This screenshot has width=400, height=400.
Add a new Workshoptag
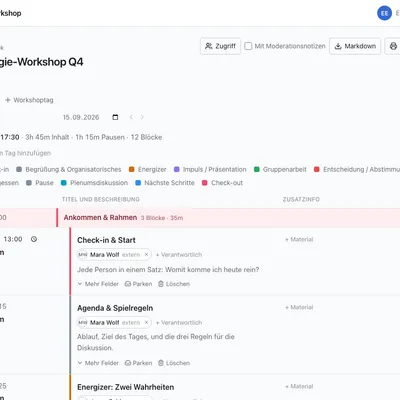[x=29, y=100]
